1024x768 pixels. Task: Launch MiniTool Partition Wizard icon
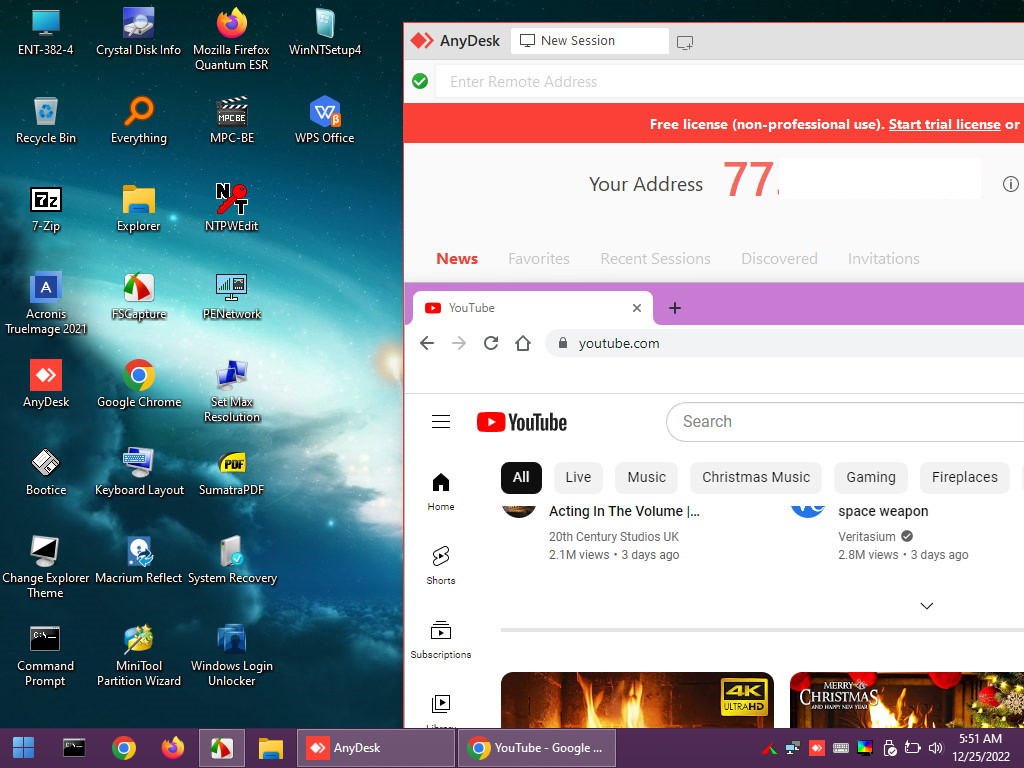pyautogui.click(x=138, y=655)
